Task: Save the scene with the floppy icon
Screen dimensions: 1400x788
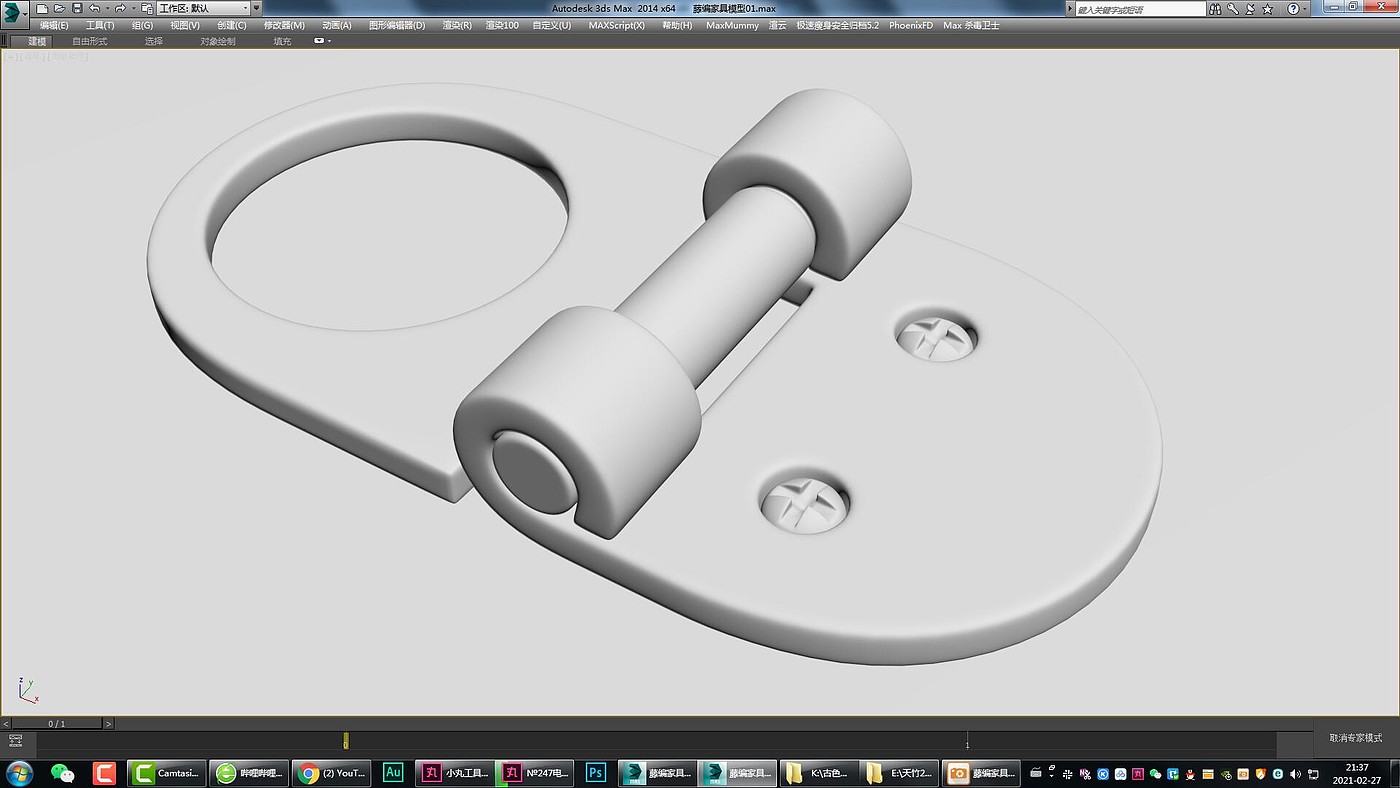Action: (76, 8)
